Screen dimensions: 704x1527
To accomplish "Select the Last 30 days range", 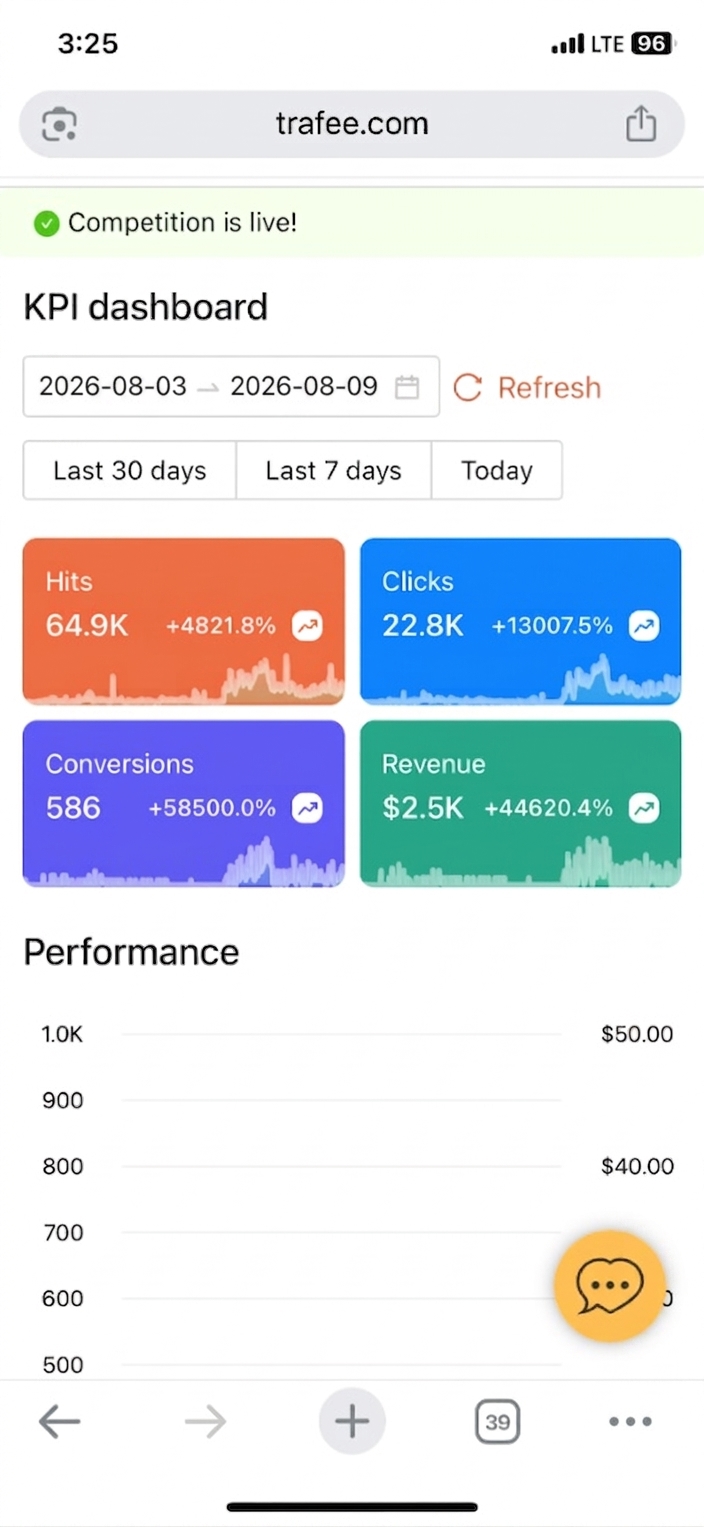I will [x=130, y=470].
